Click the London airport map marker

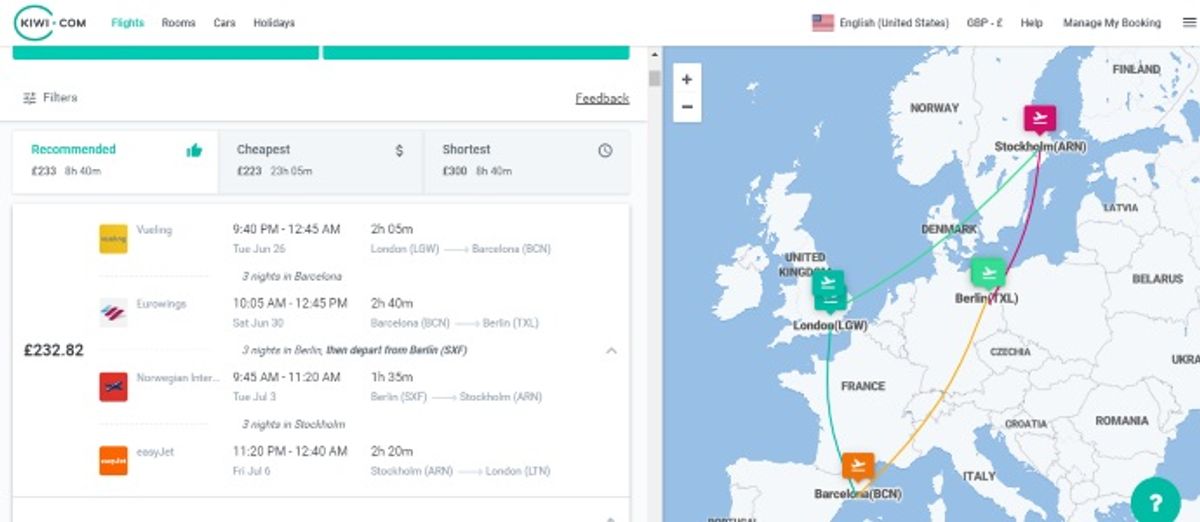click(829, 289)
